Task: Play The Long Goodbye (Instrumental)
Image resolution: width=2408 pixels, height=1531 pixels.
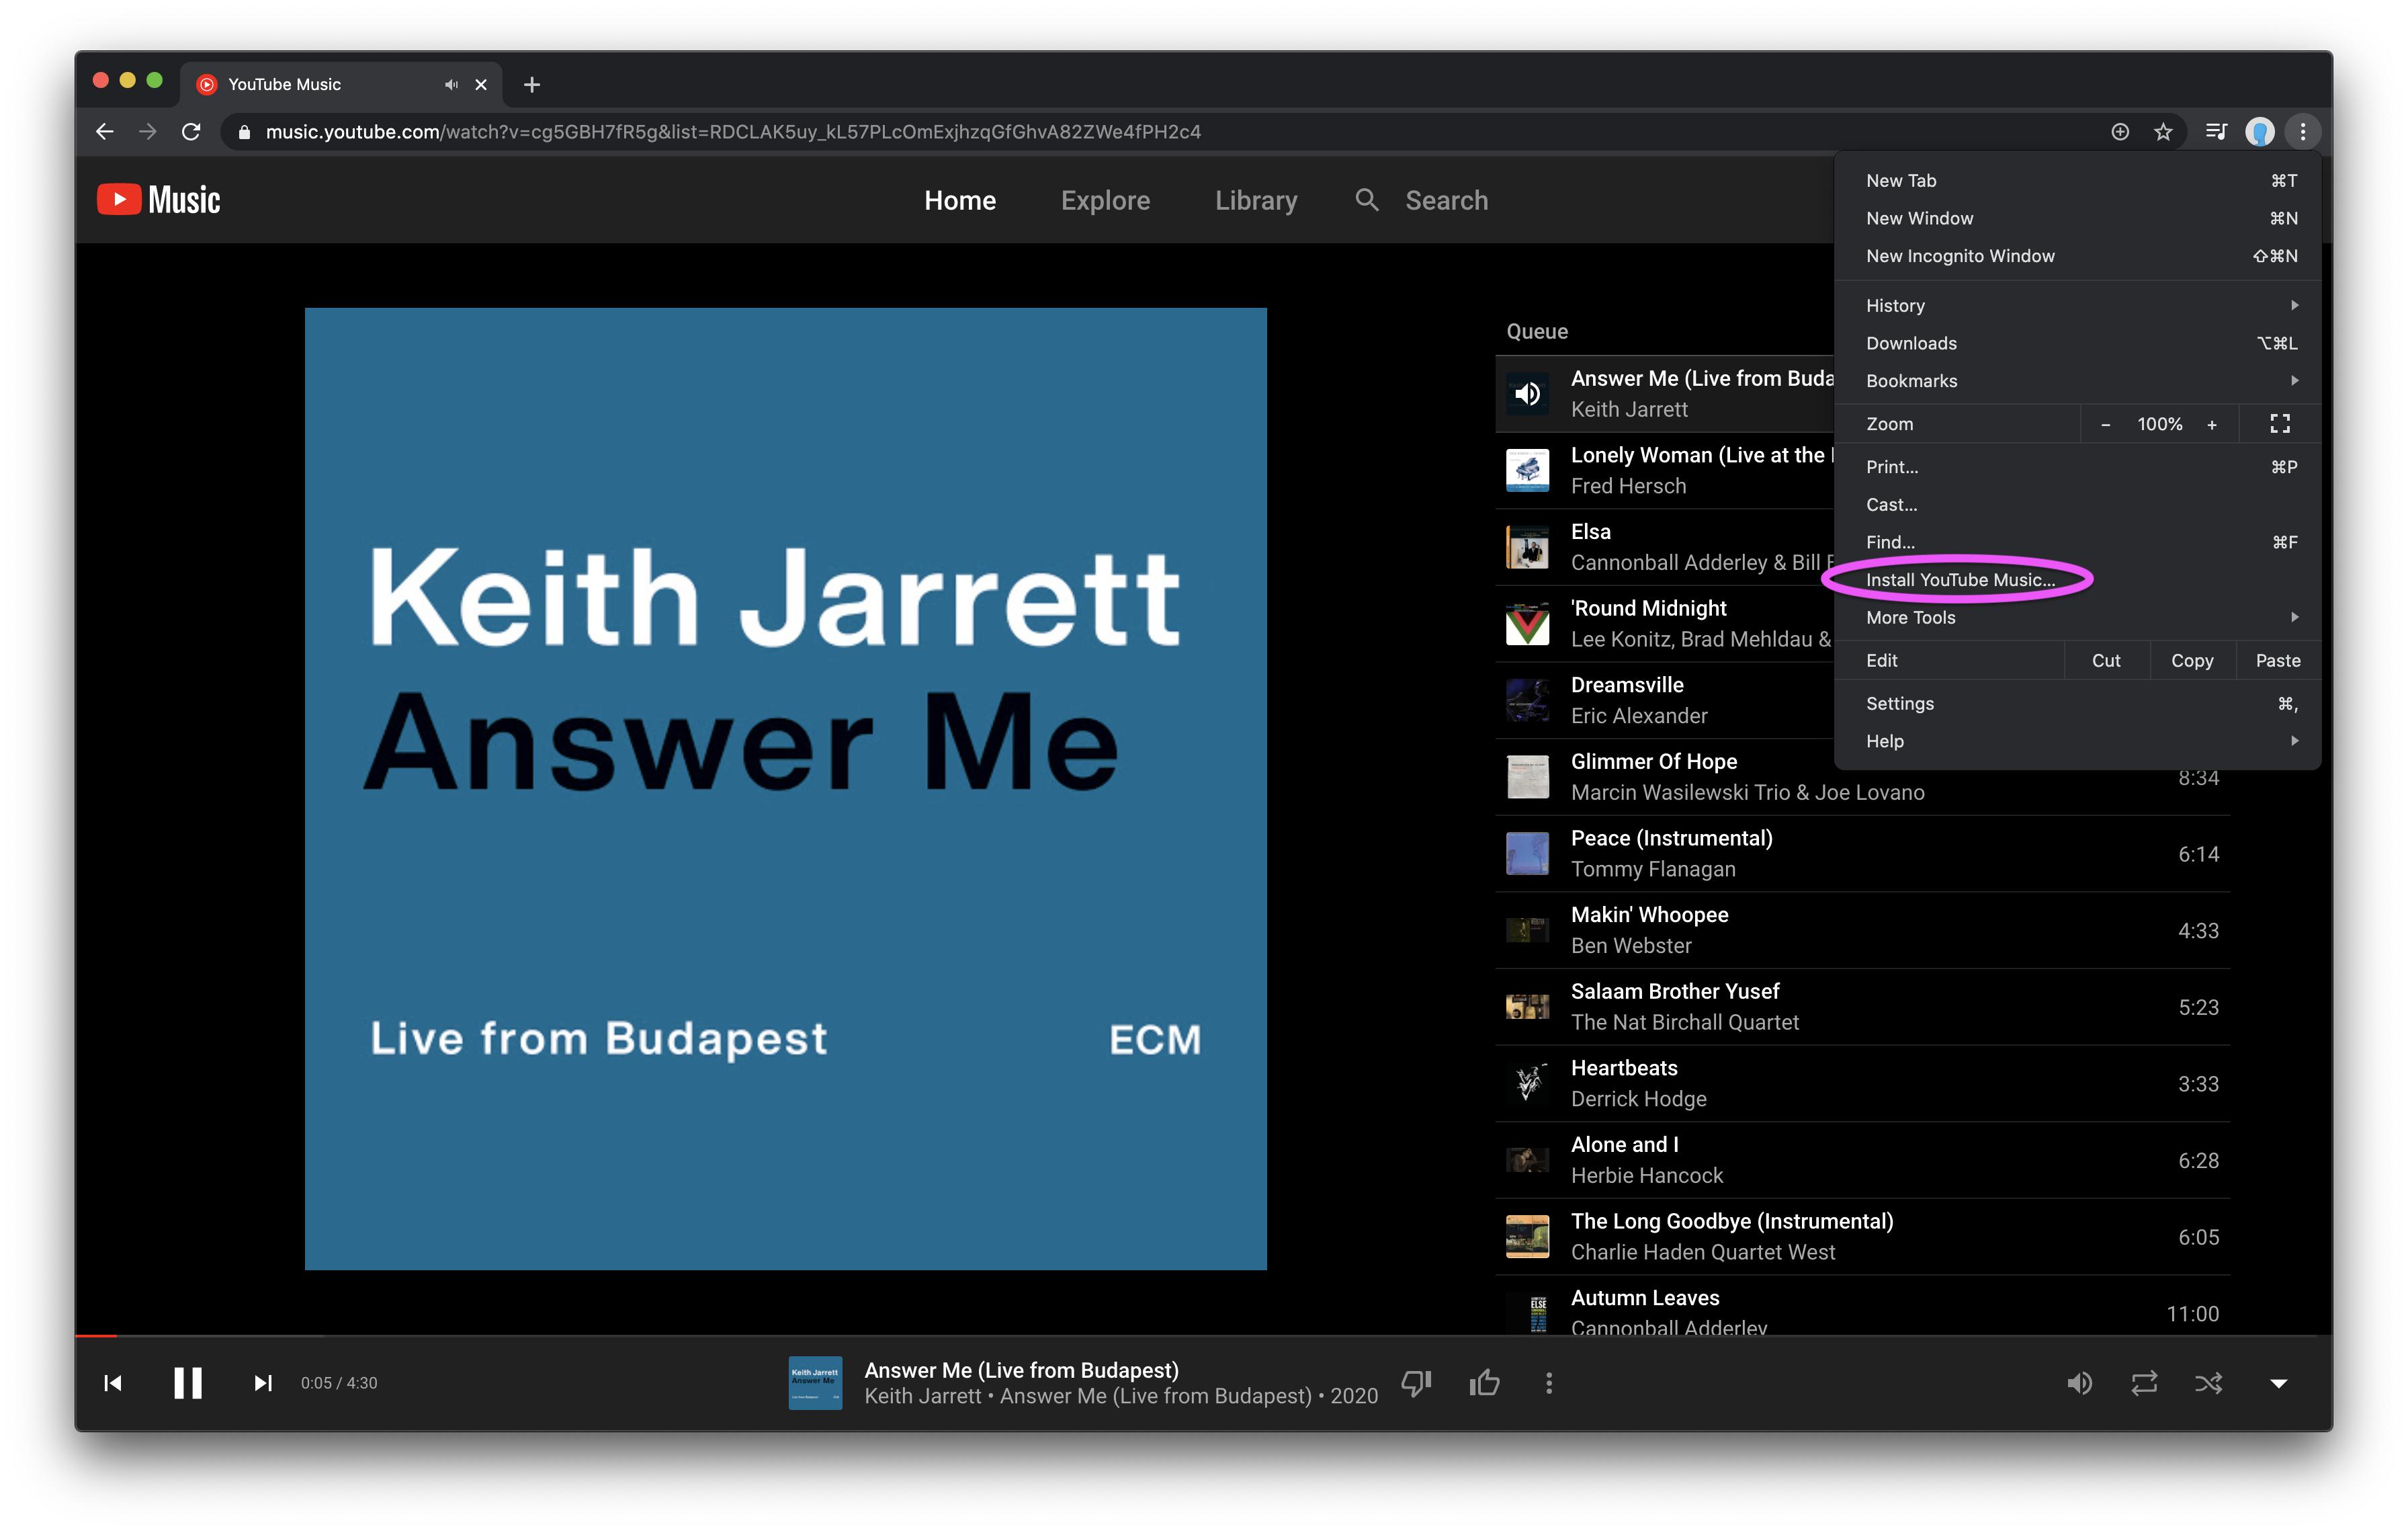Action: tap(1862, 1237)
